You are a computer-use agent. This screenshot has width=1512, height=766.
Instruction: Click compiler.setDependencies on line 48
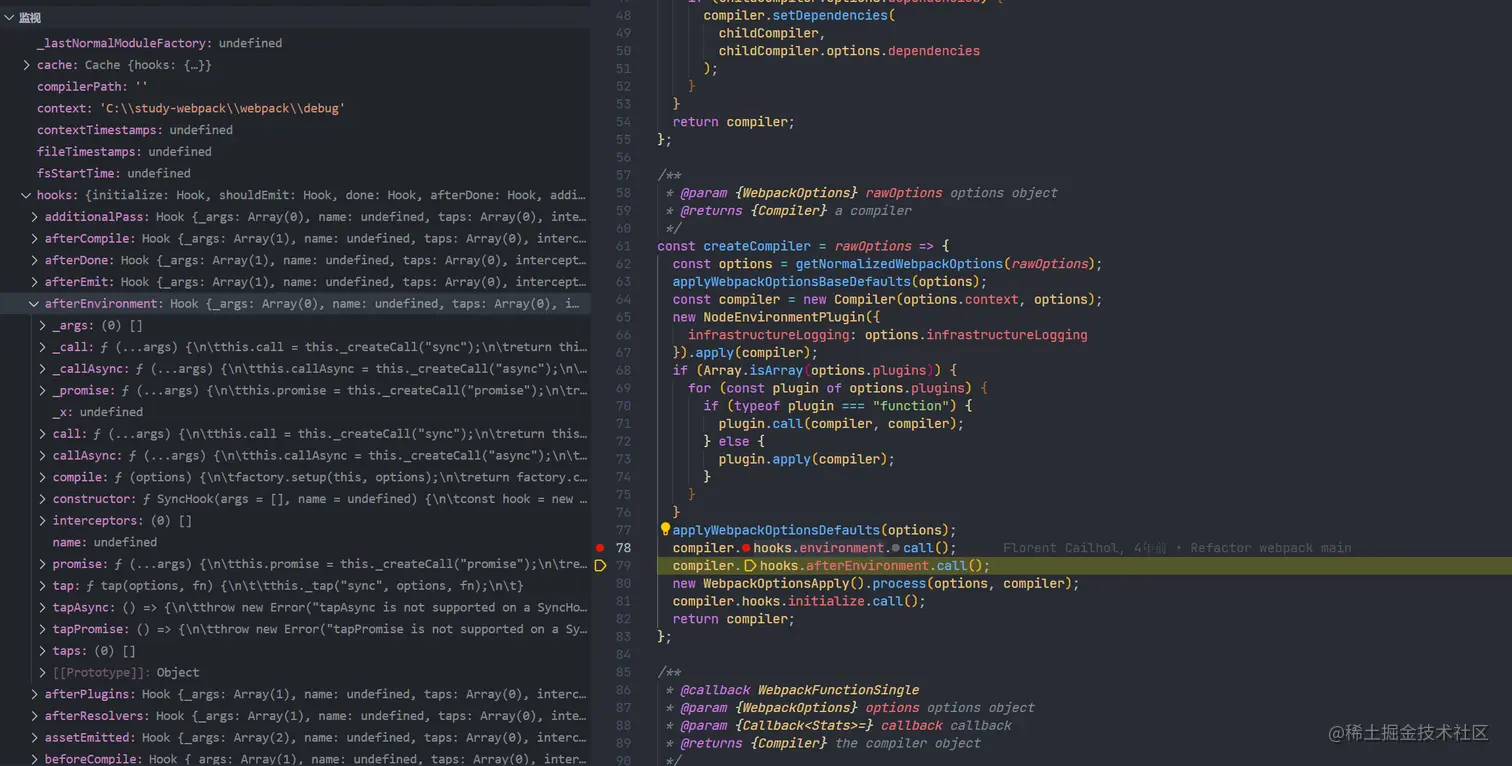[x=795, y=16]
